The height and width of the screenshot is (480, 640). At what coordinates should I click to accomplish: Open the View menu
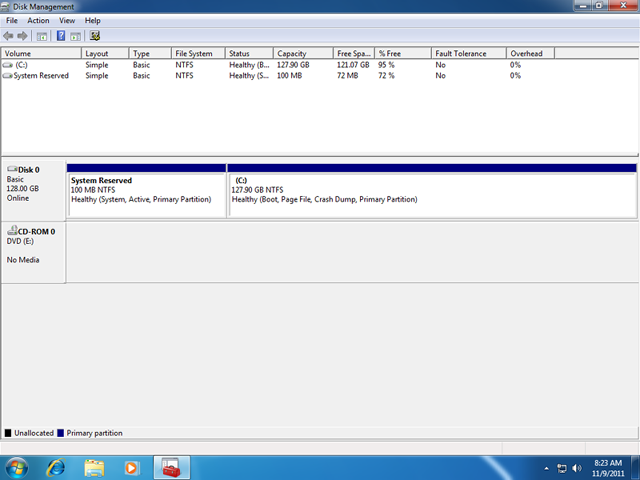pos(67,20)
